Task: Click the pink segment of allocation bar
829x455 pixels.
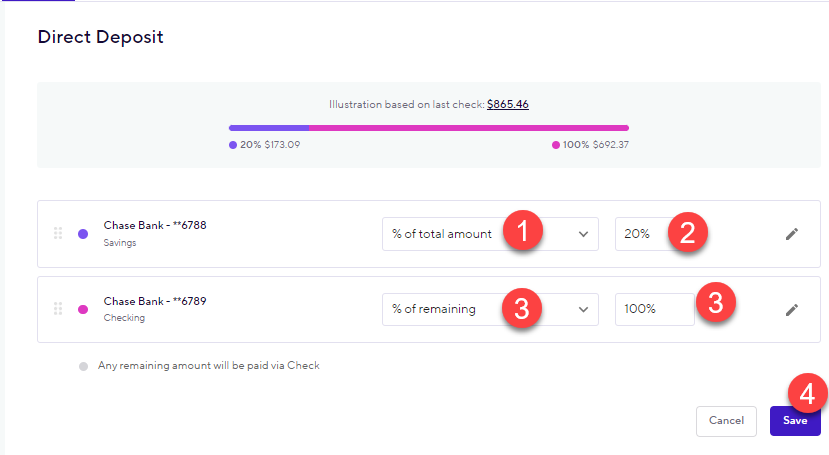Action: tap(469, 128)
